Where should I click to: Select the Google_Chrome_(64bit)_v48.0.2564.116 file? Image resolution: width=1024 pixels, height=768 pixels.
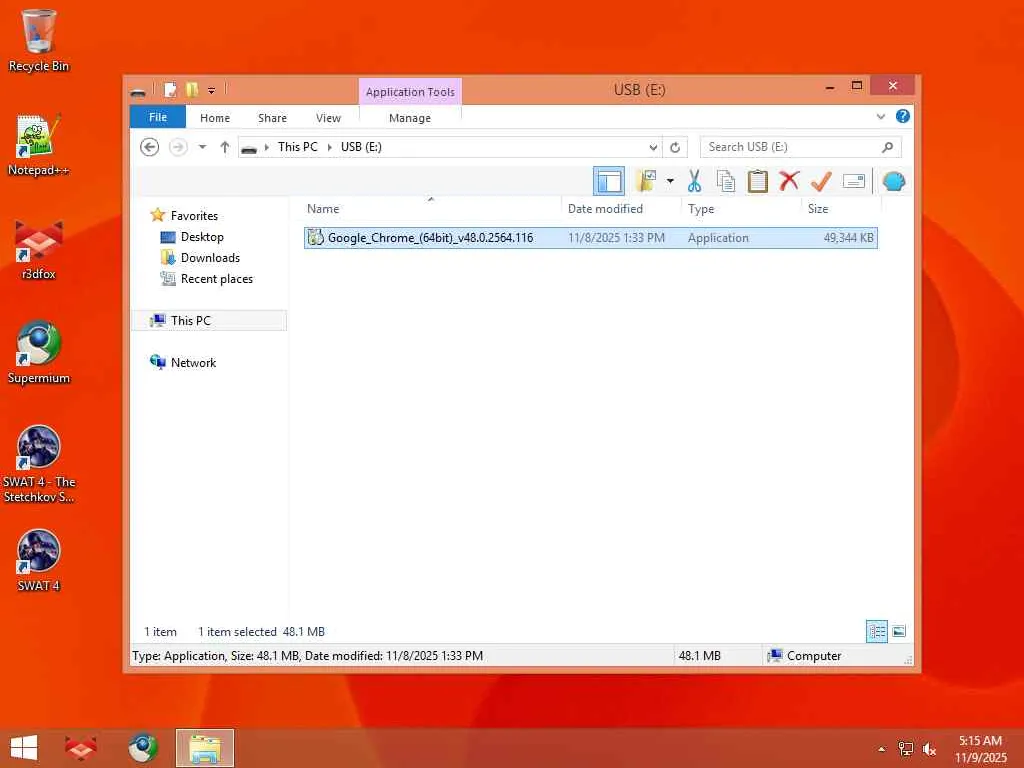tap(590, 238)
